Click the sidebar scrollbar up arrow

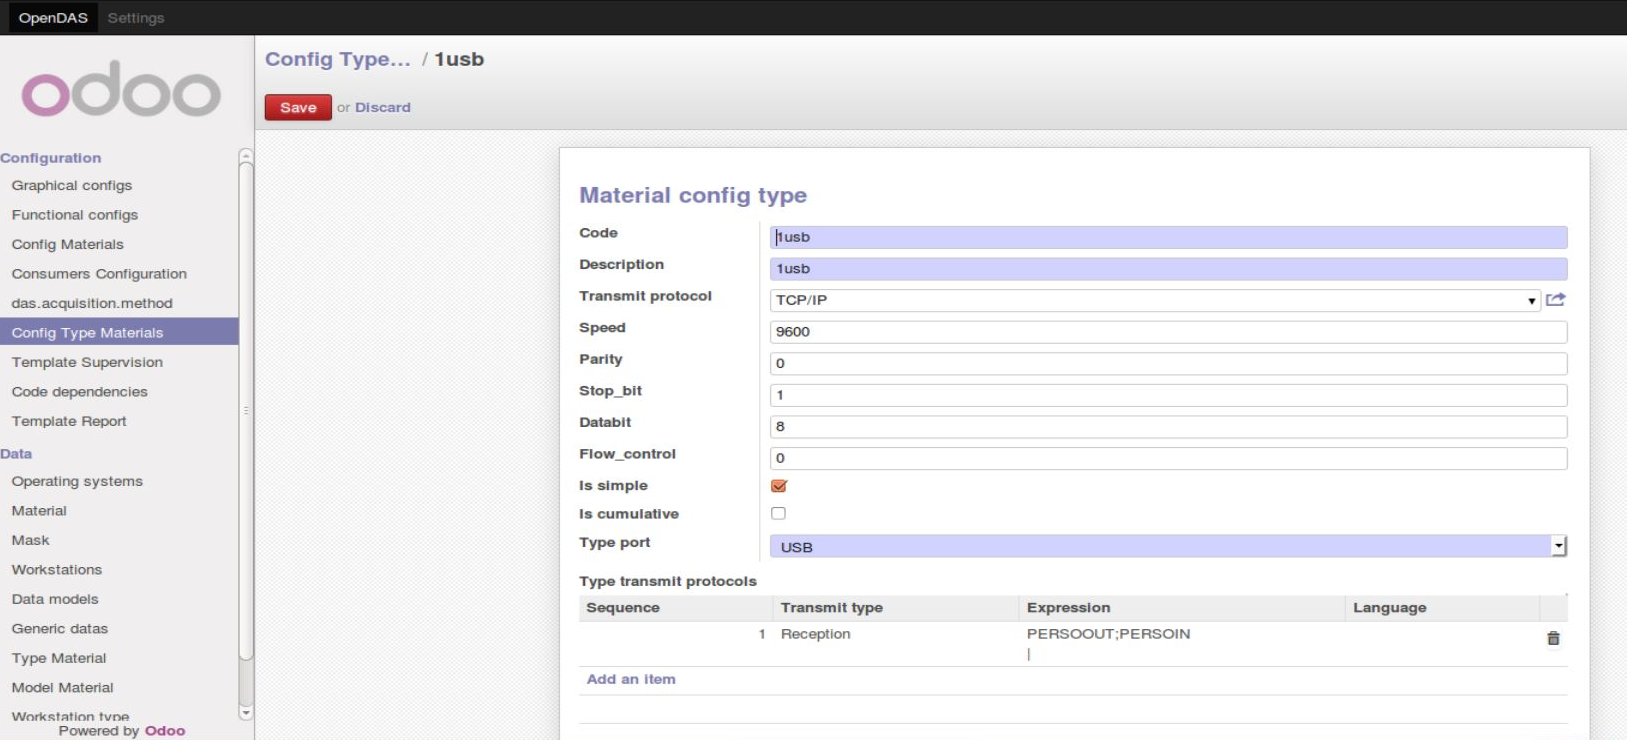246,155
